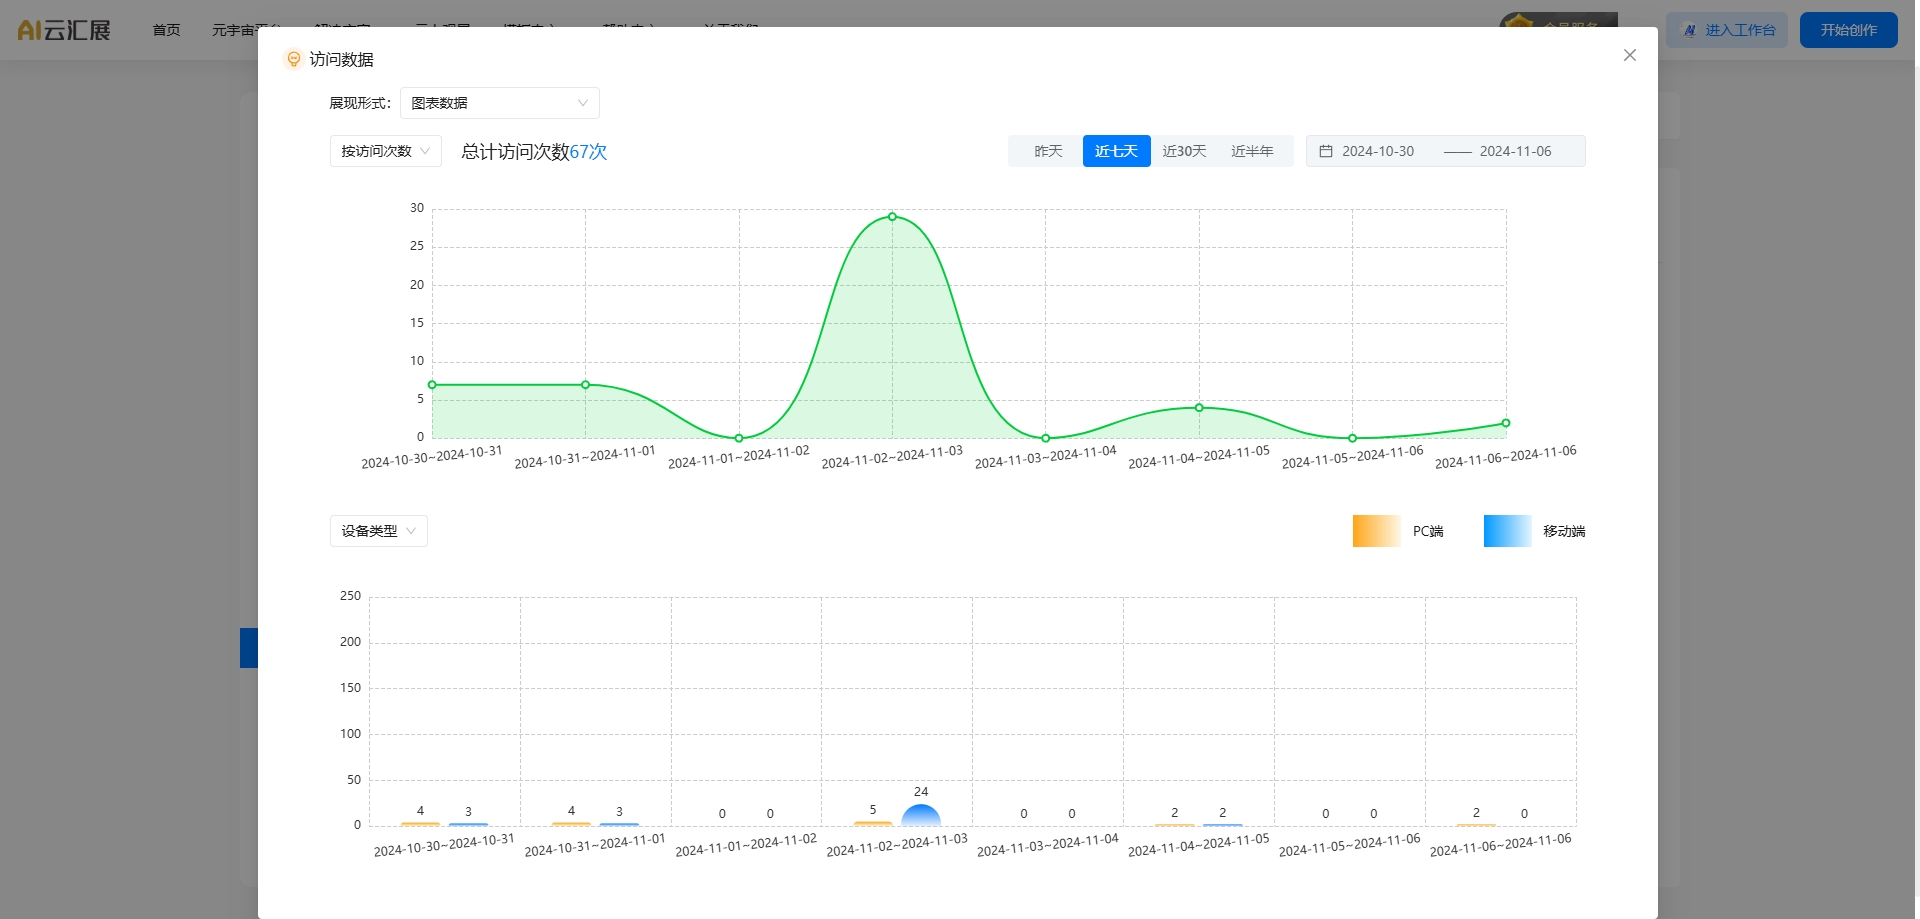Click the lightbulb icon beside 访问数据
This screenshot has width=1920, height=919.
pos(294,59)
